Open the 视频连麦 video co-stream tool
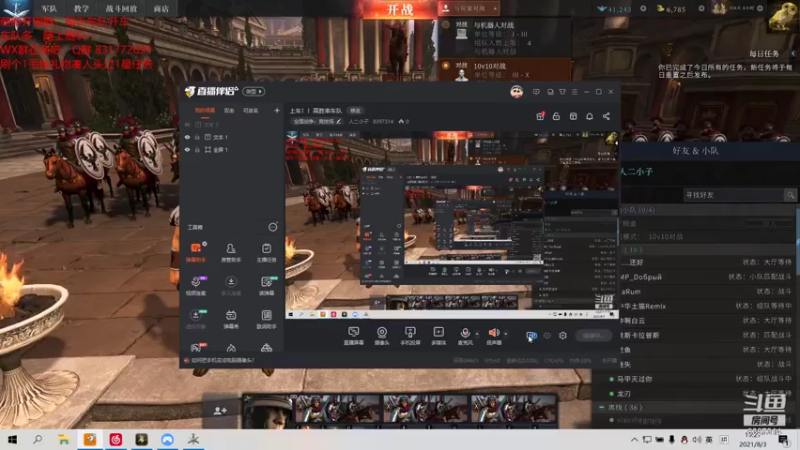Viewport: 800px width, 450px height. click(x=195, y=286)
